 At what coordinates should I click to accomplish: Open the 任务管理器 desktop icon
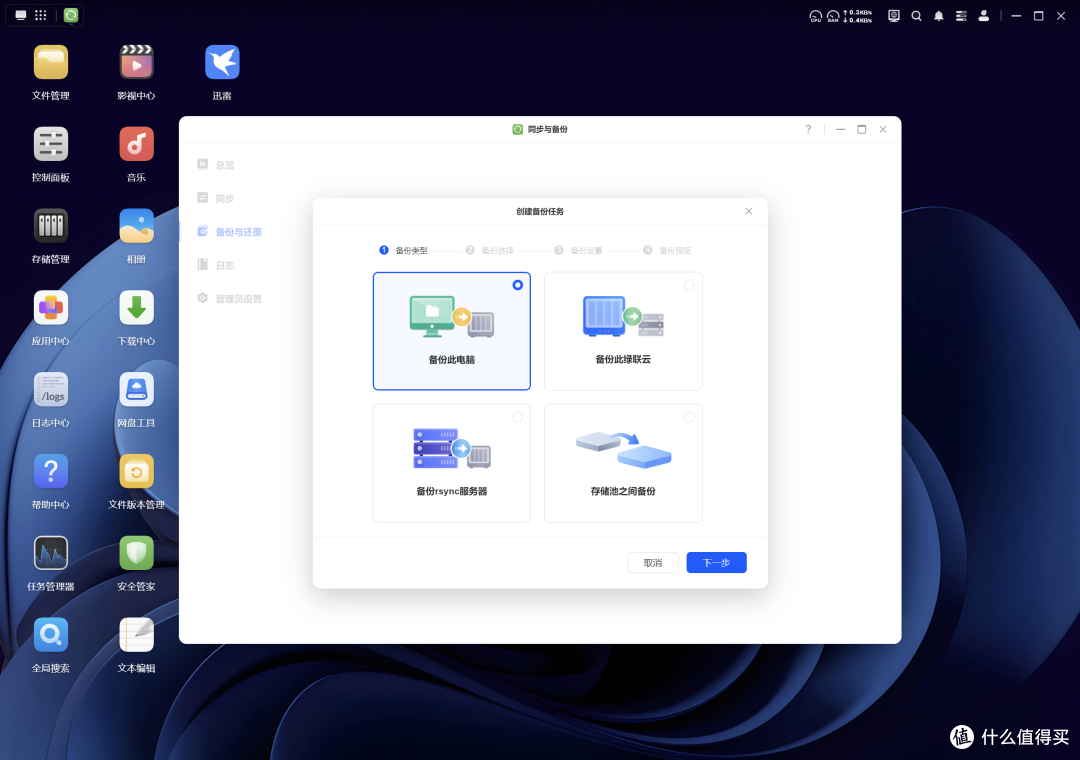[x=50, y=553]
